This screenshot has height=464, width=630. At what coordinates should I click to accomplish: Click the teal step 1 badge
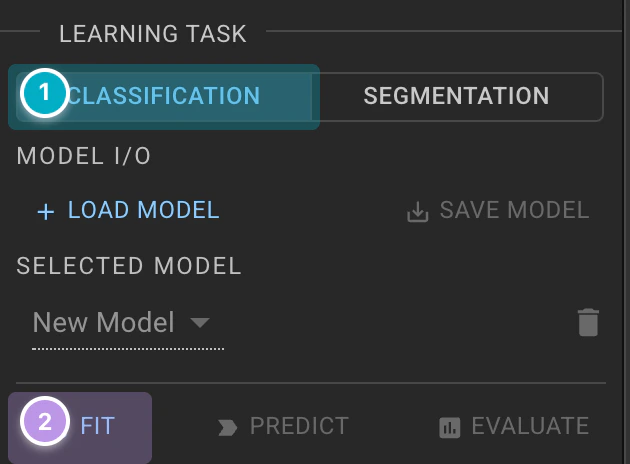[45, 93]
